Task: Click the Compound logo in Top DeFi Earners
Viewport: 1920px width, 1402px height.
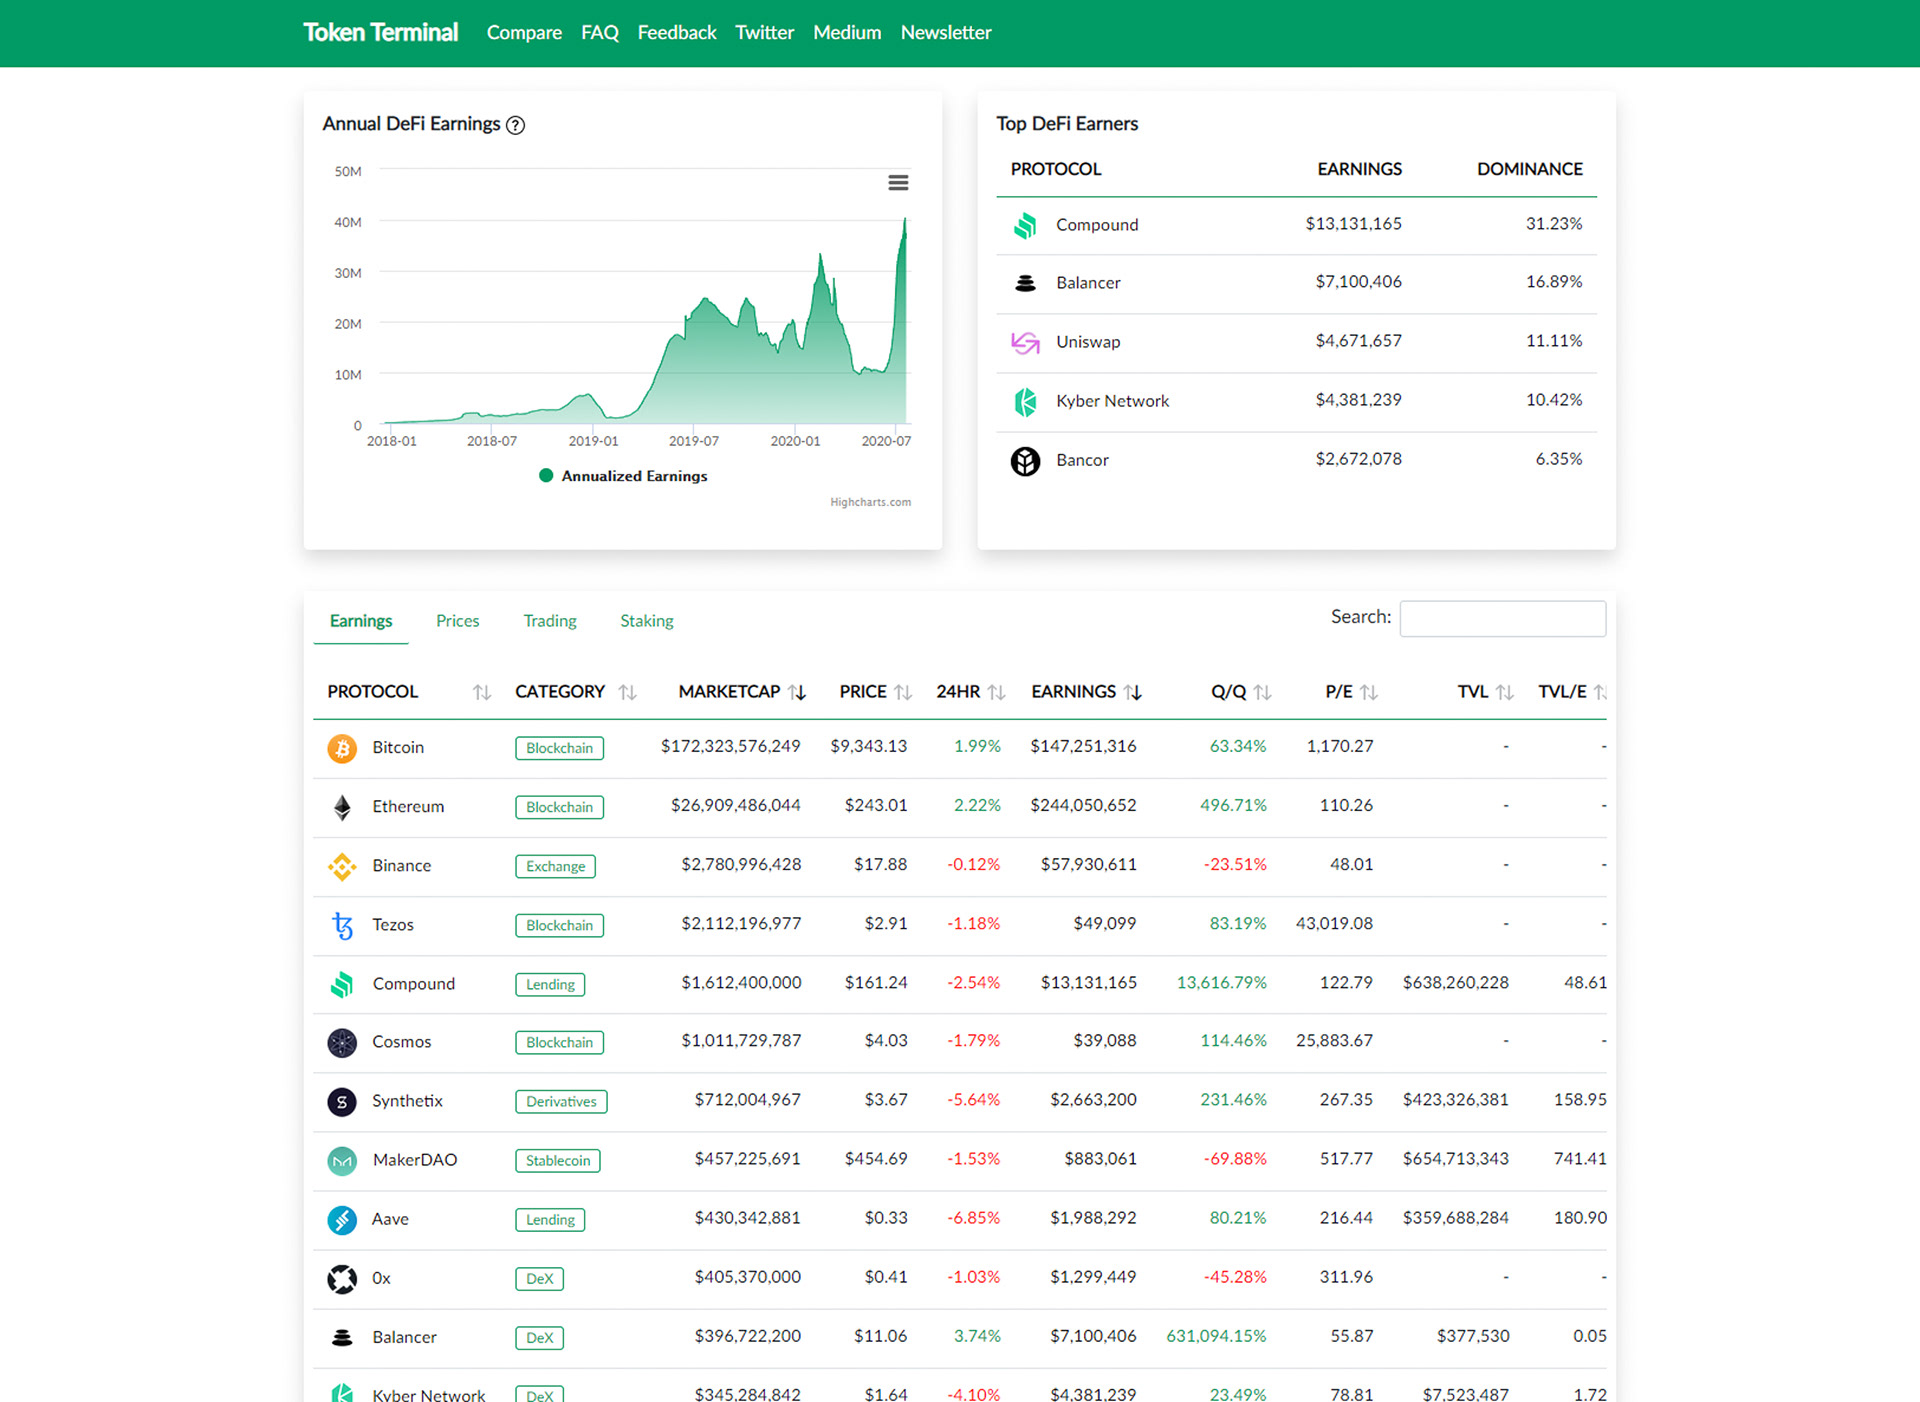Action: 1025,225
